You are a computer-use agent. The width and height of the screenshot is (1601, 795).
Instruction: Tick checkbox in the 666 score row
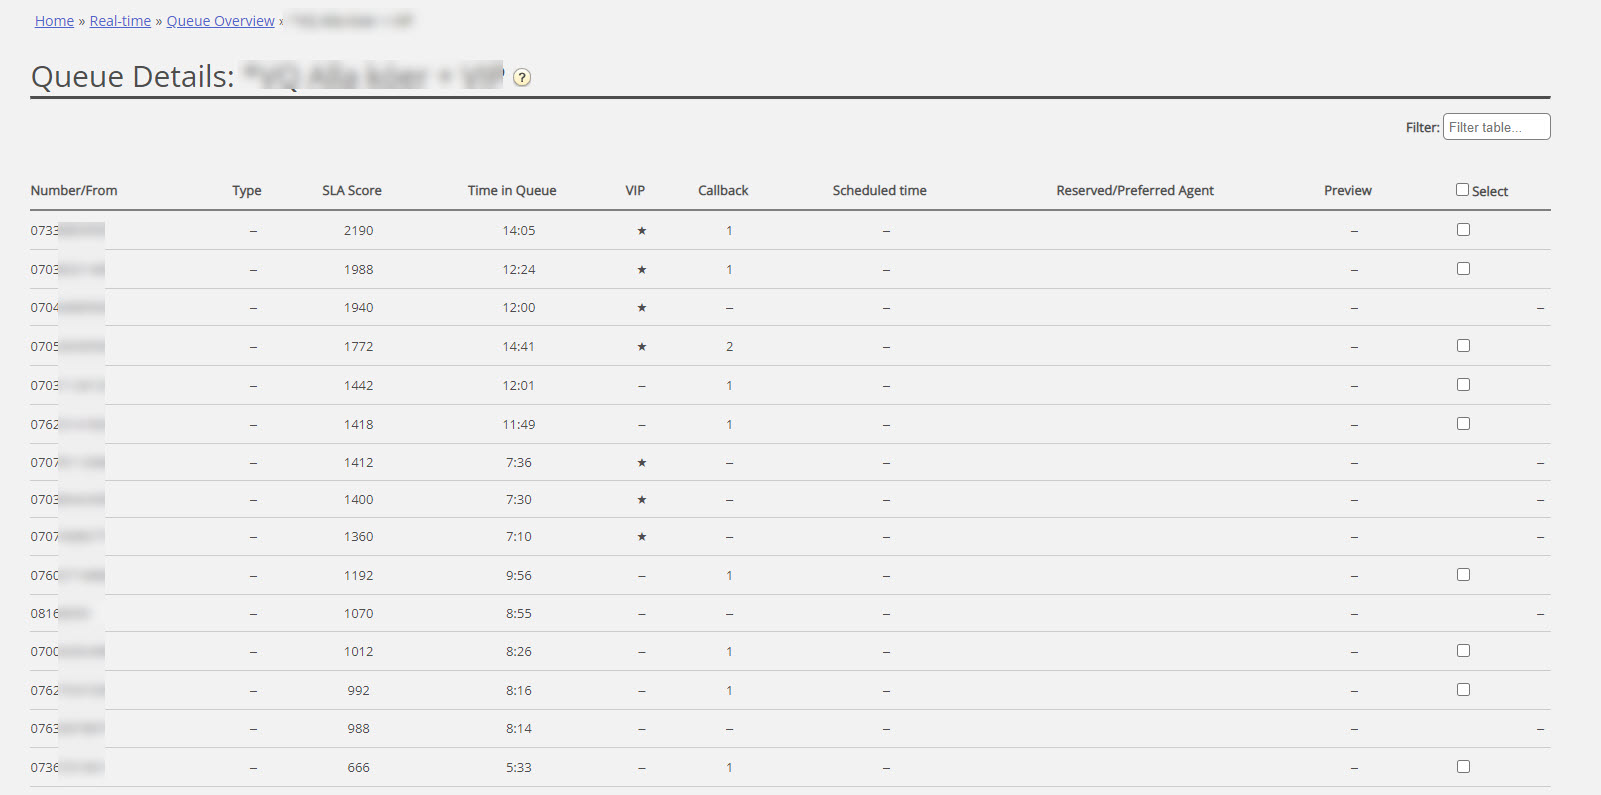click(x=1463, y=767)
